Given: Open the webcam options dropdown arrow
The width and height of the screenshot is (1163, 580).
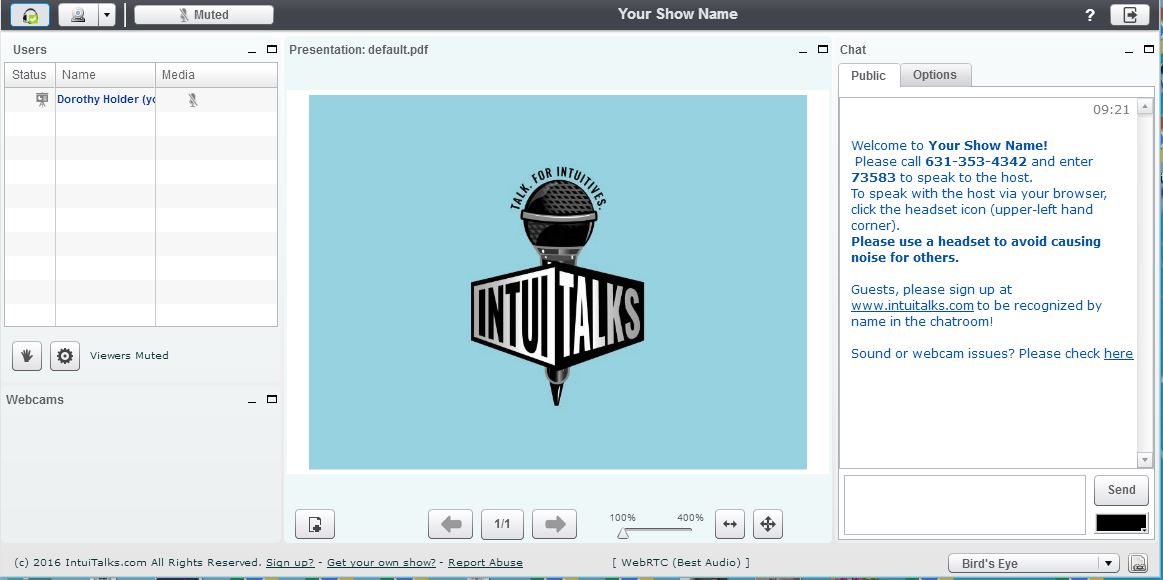Looking at the screenshot, I should 108,15.
